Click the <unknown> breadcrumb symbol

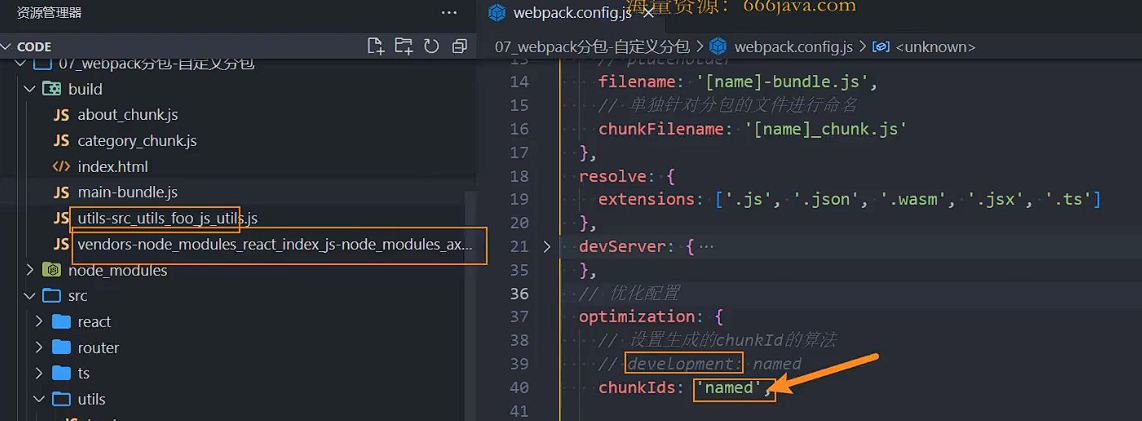click(x=934, y=47)
